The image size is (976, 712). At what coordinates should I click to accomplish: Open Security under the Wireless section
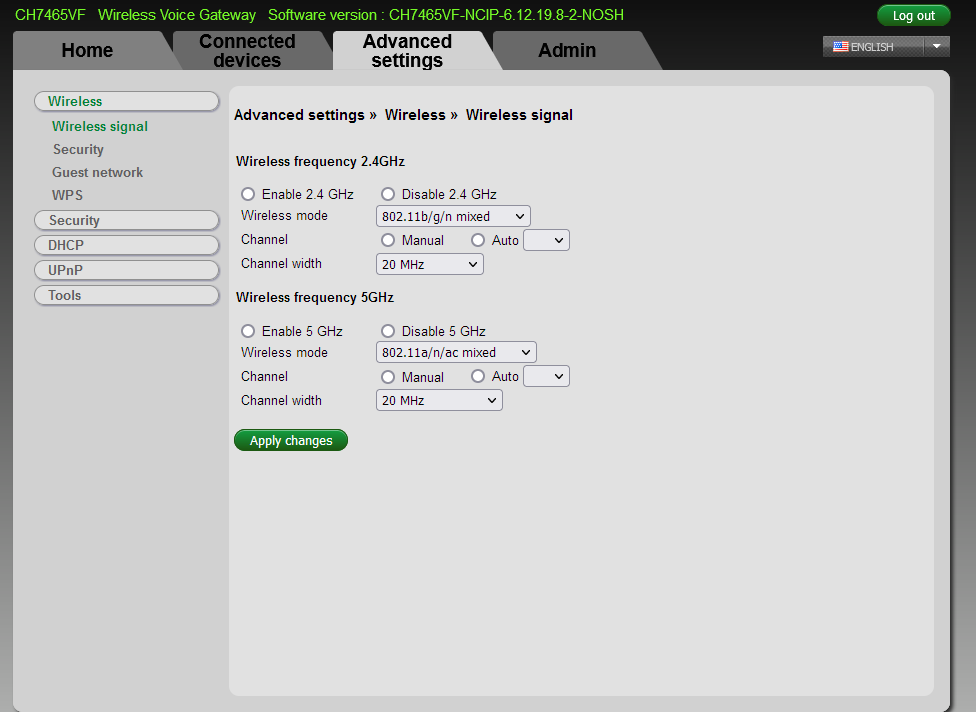[78, 149]
